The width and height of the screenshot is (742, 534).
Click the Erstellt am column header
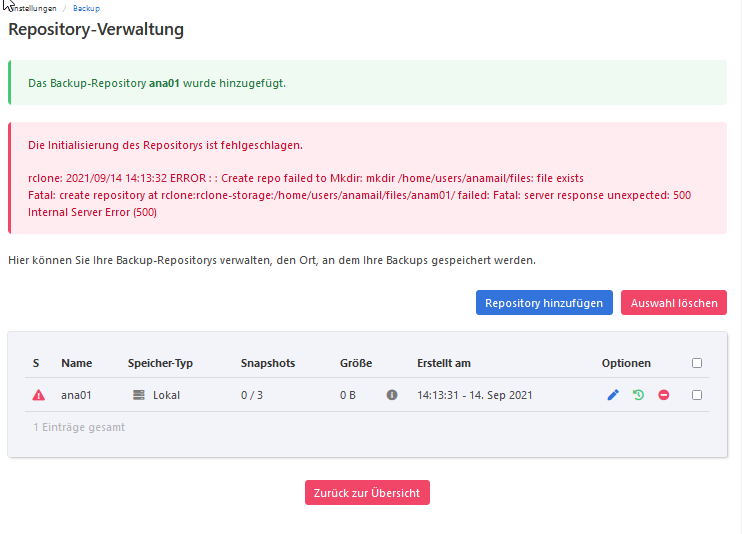(443, 363)
